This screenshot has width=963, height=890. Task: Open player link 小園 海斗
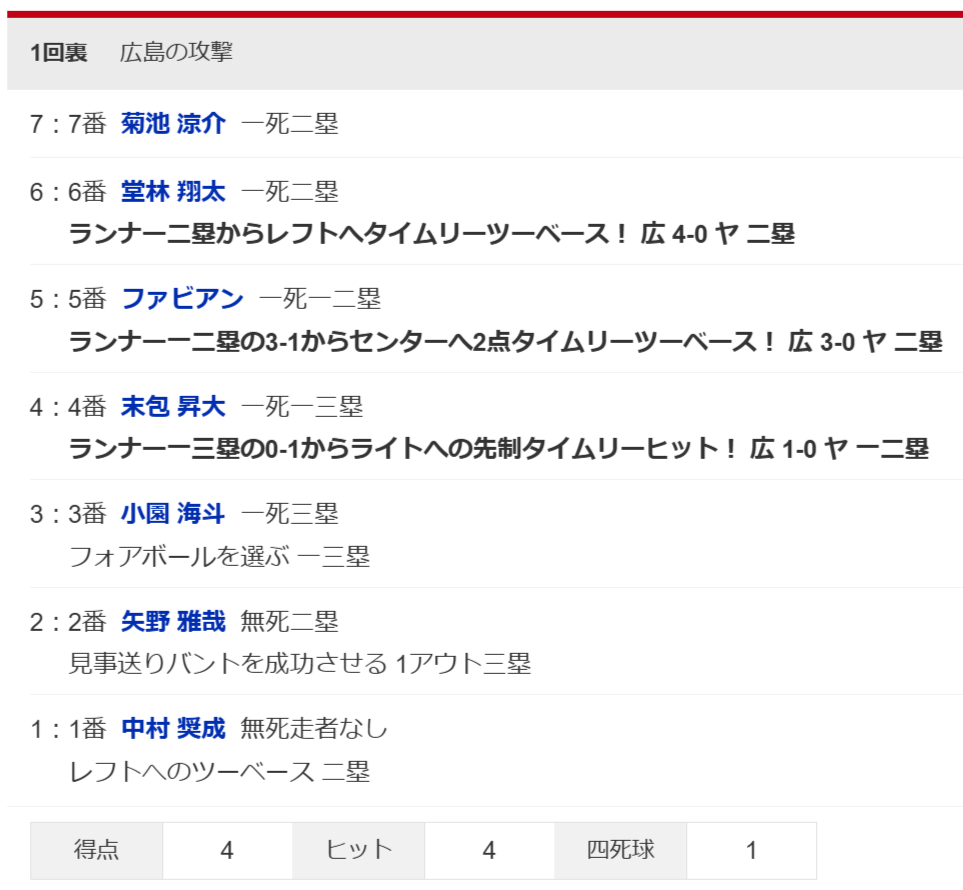[x=173, y=513]
